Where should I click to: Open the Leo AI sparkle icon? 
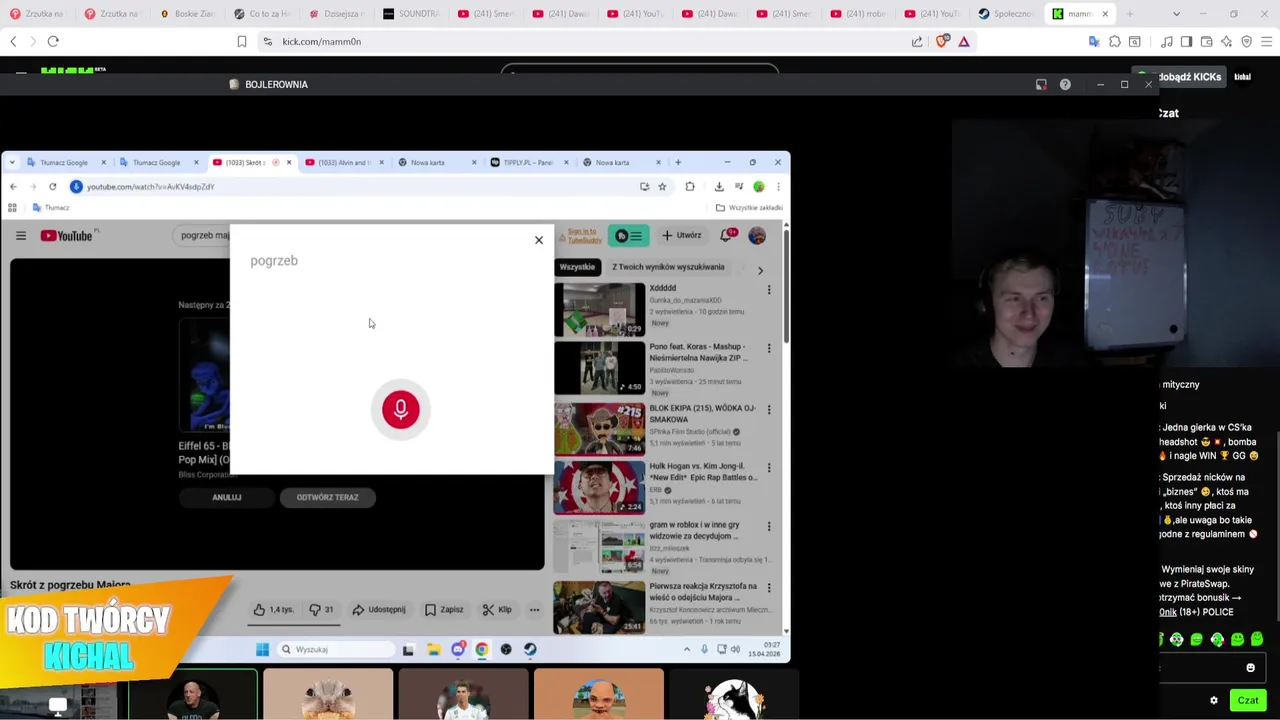pos(1226,41)
